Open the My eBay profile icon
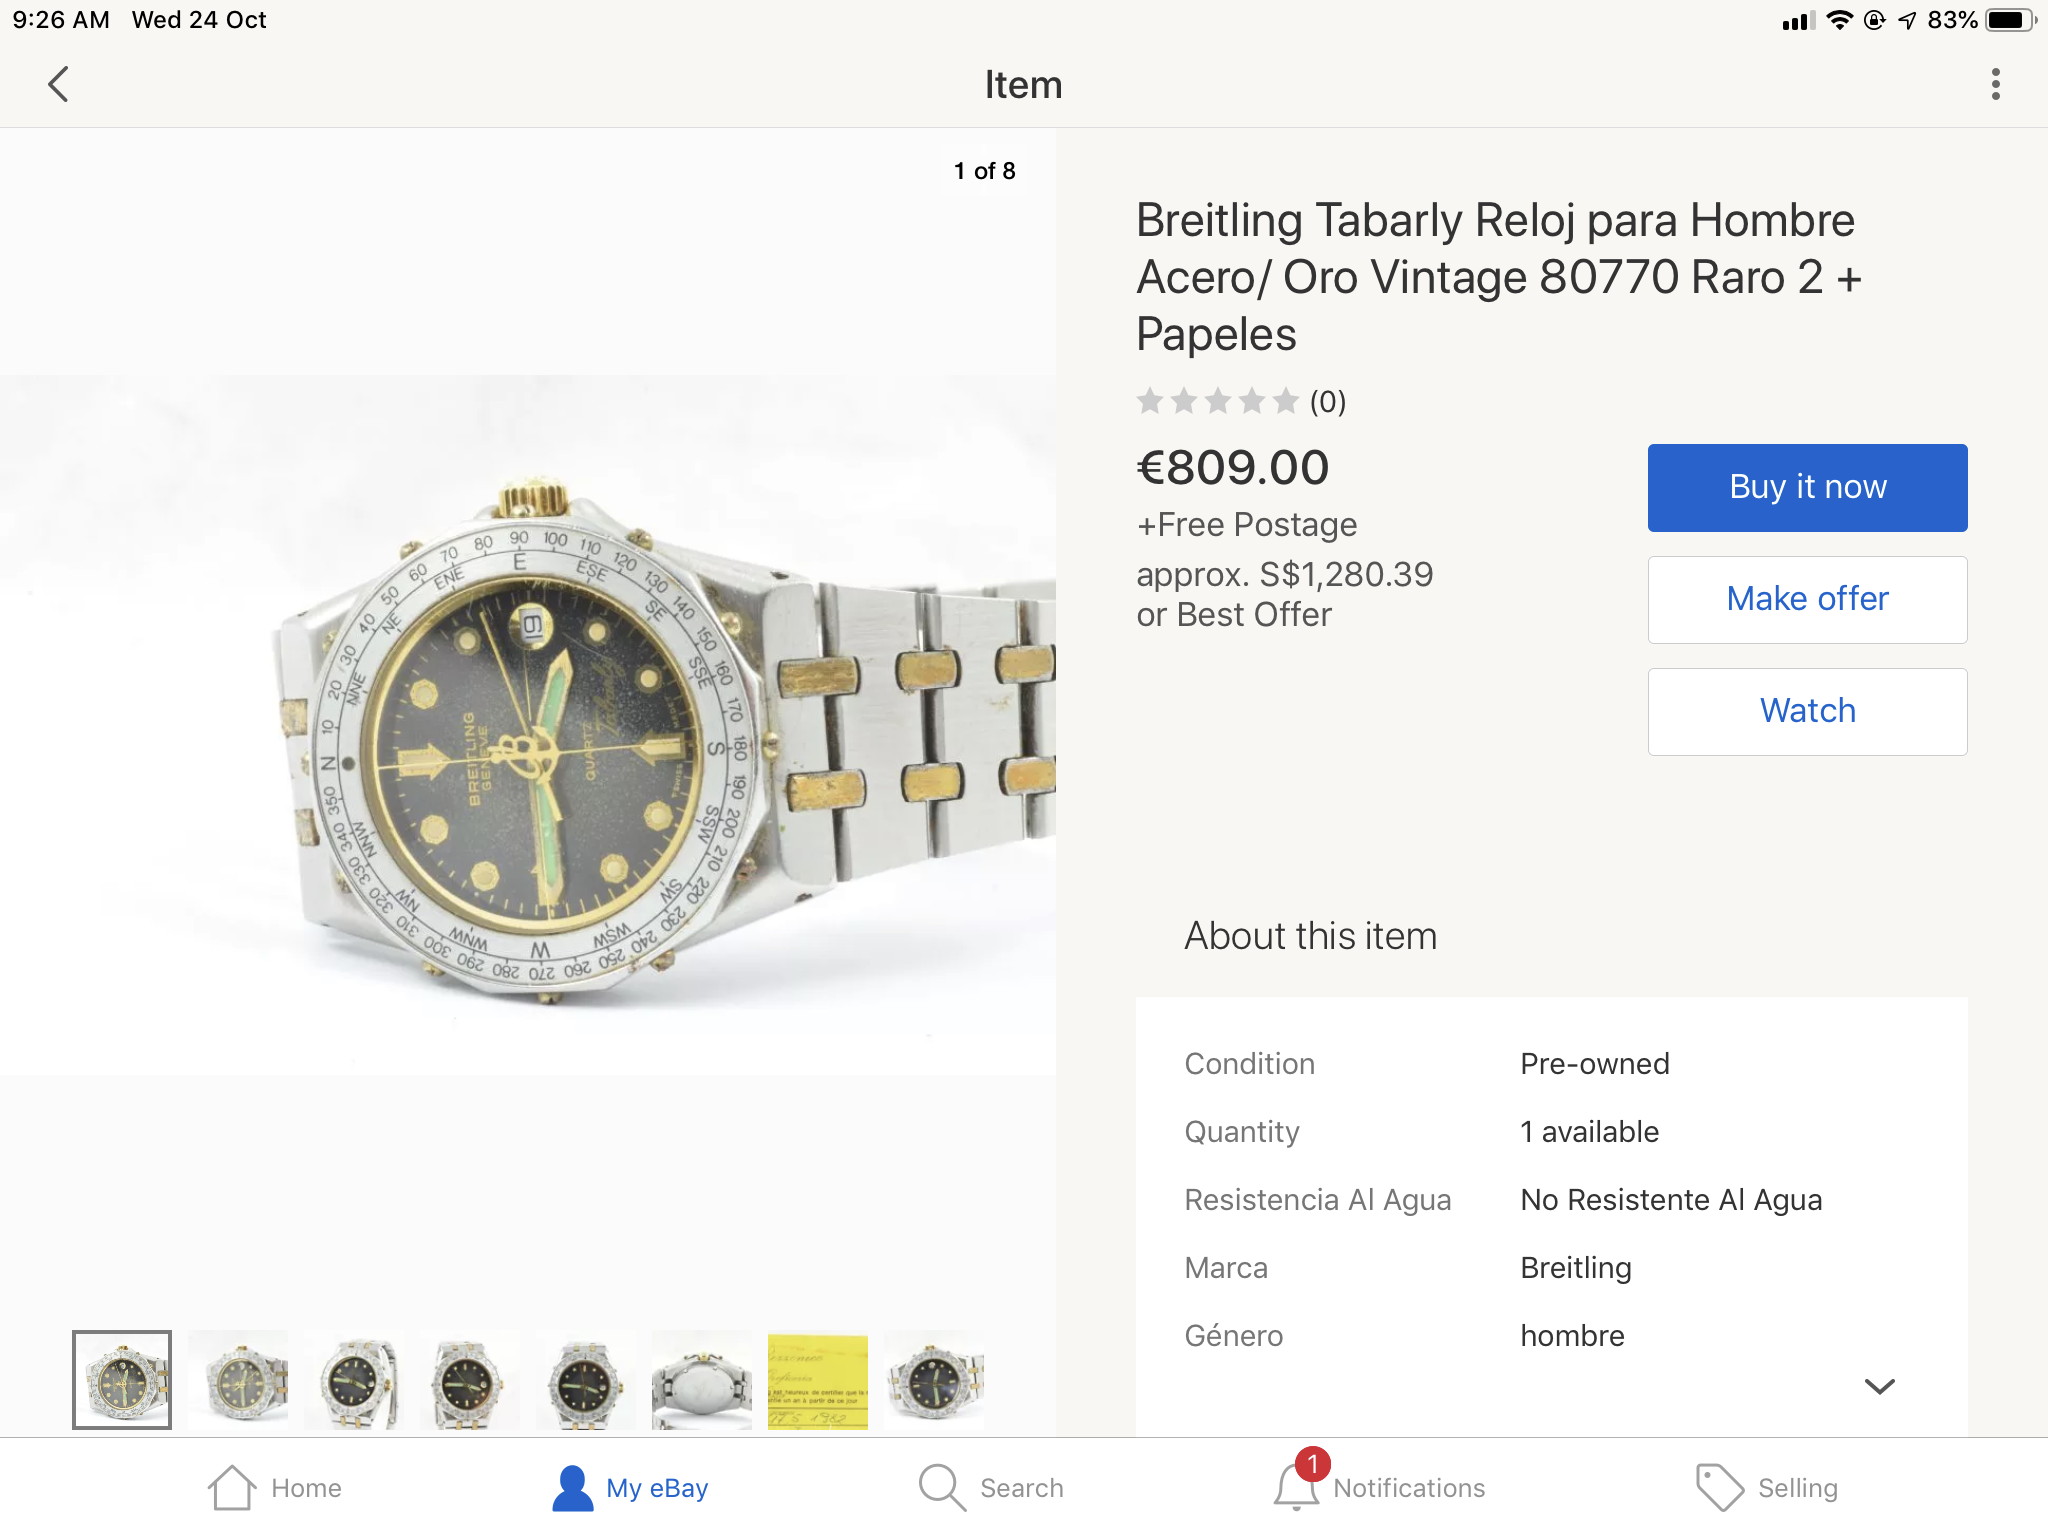Image resolution: width=2048 pixels, height=1536 pixels. (573, 1487)
